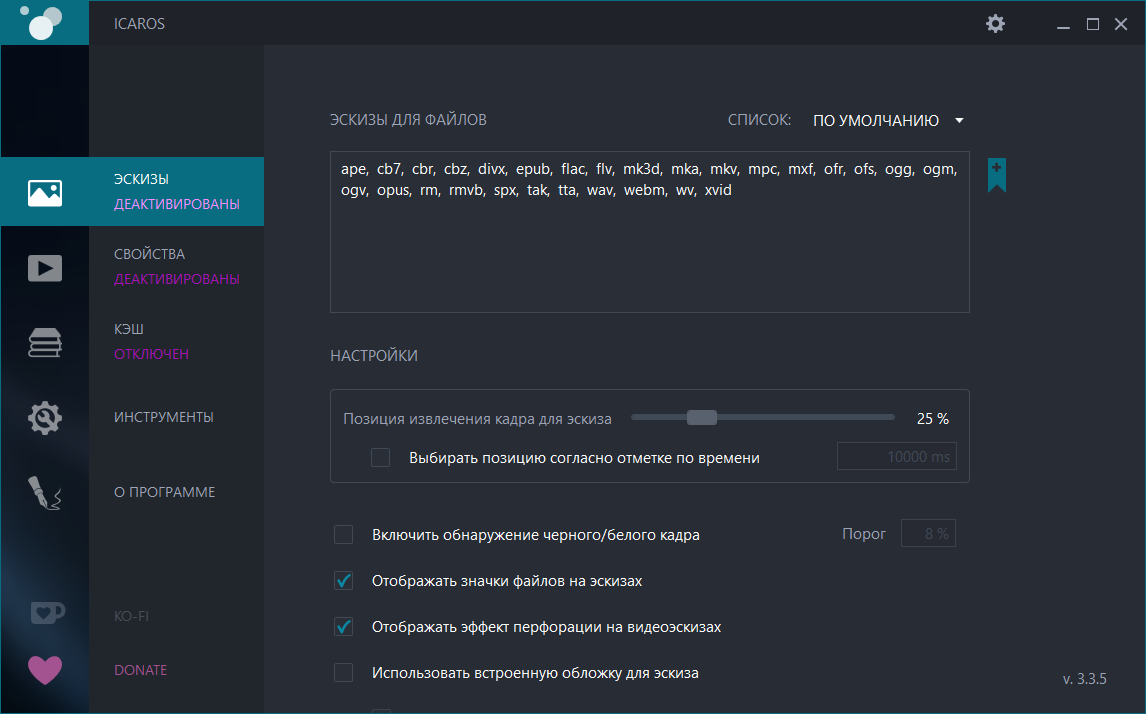The image size is (1146, 714).
Task: Click the bookmark plus preset icon
Action: click(996, 174)
